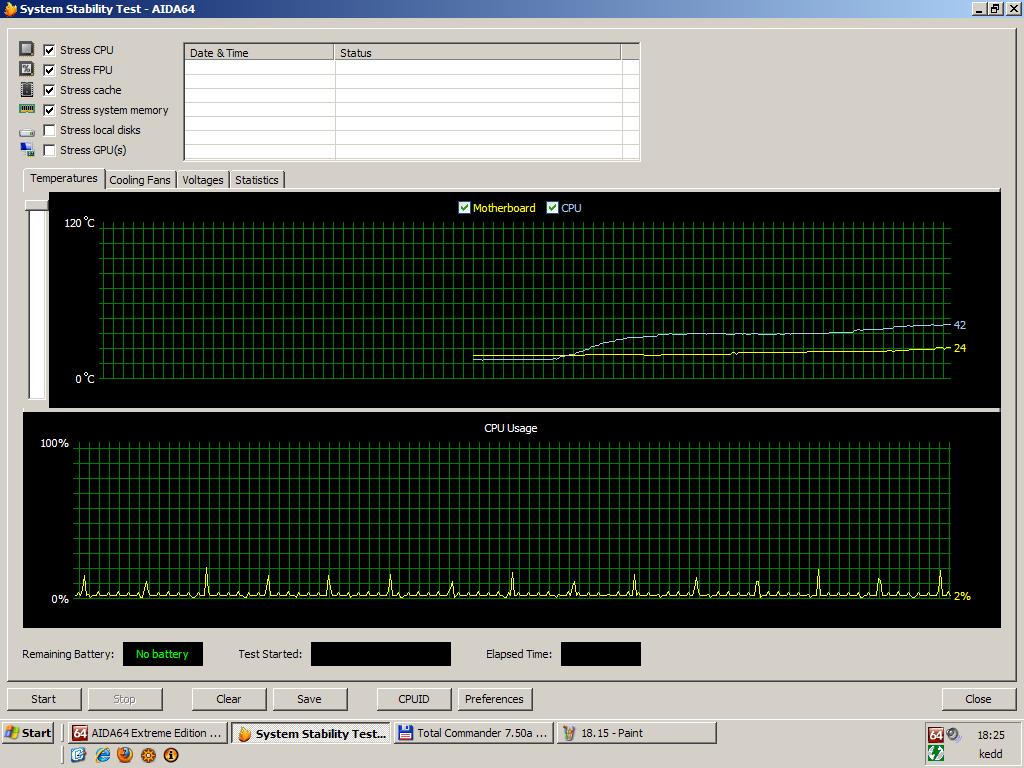This screenshot has width=1024, height=768.
Task: Switch to the Statistics tab
Action: tap(257, 180)
